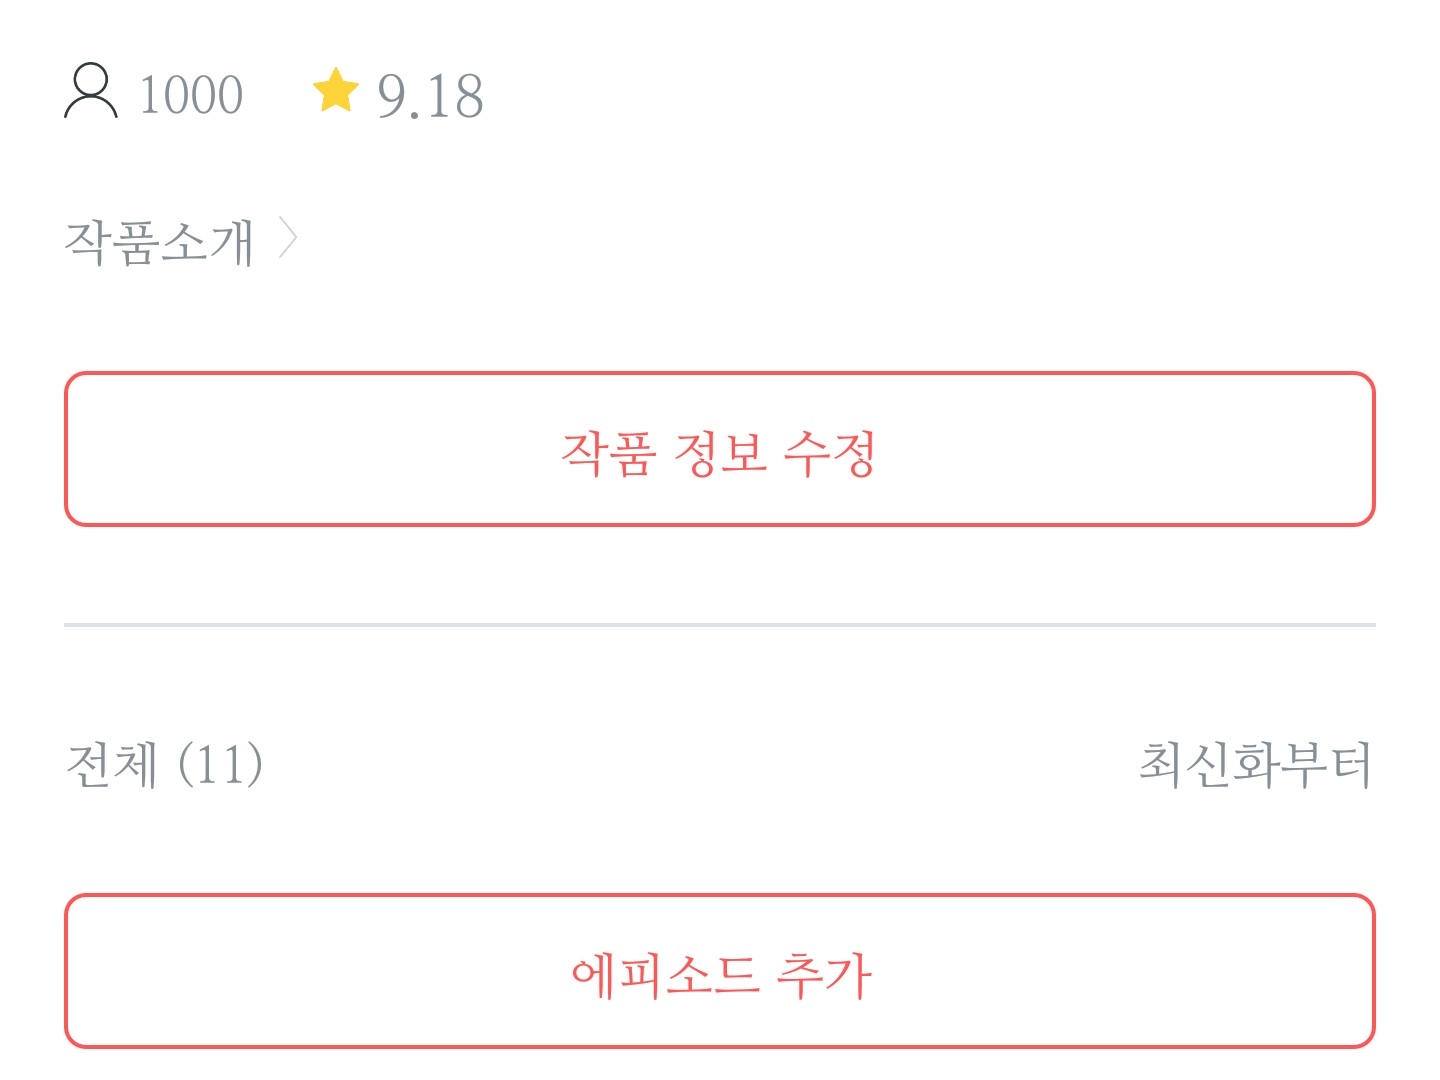Select the 전체 (11) episode count
This screenshot has width=1440, height=1080.
(x=165, y=765)
